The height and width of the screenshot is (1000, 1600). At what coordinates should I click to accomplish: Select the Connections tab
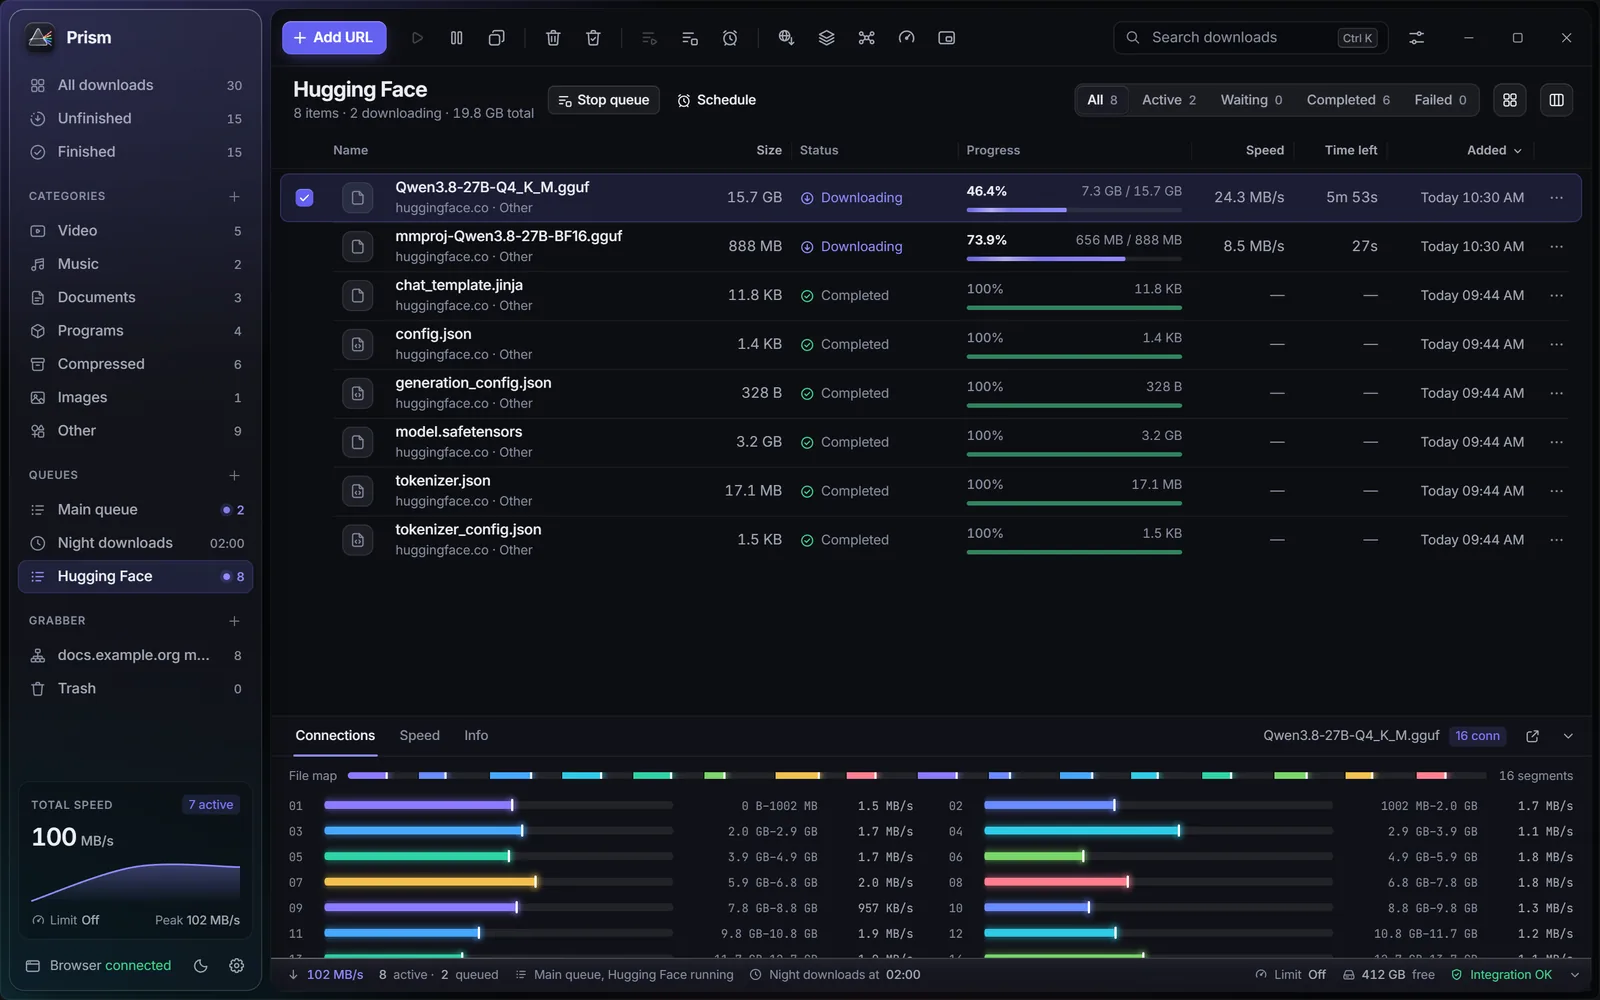pyautogui.click(x=335, y=736)
